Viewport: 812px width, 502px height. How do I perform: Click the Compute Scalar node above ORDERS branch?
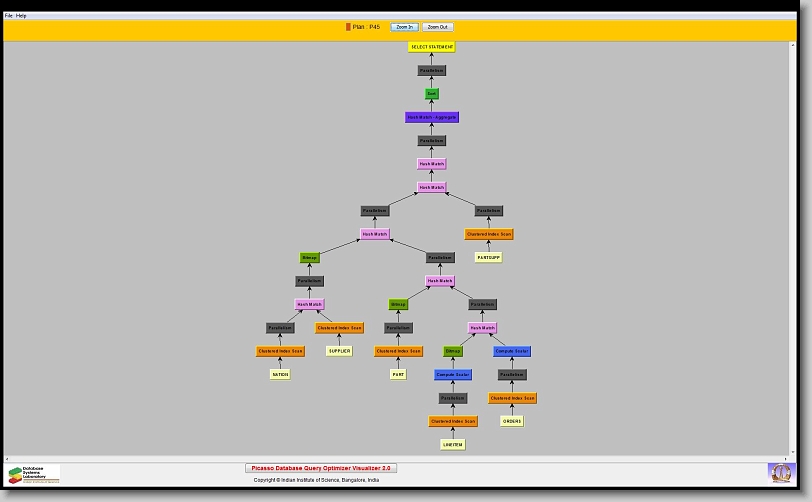click(x=512, y=351)
